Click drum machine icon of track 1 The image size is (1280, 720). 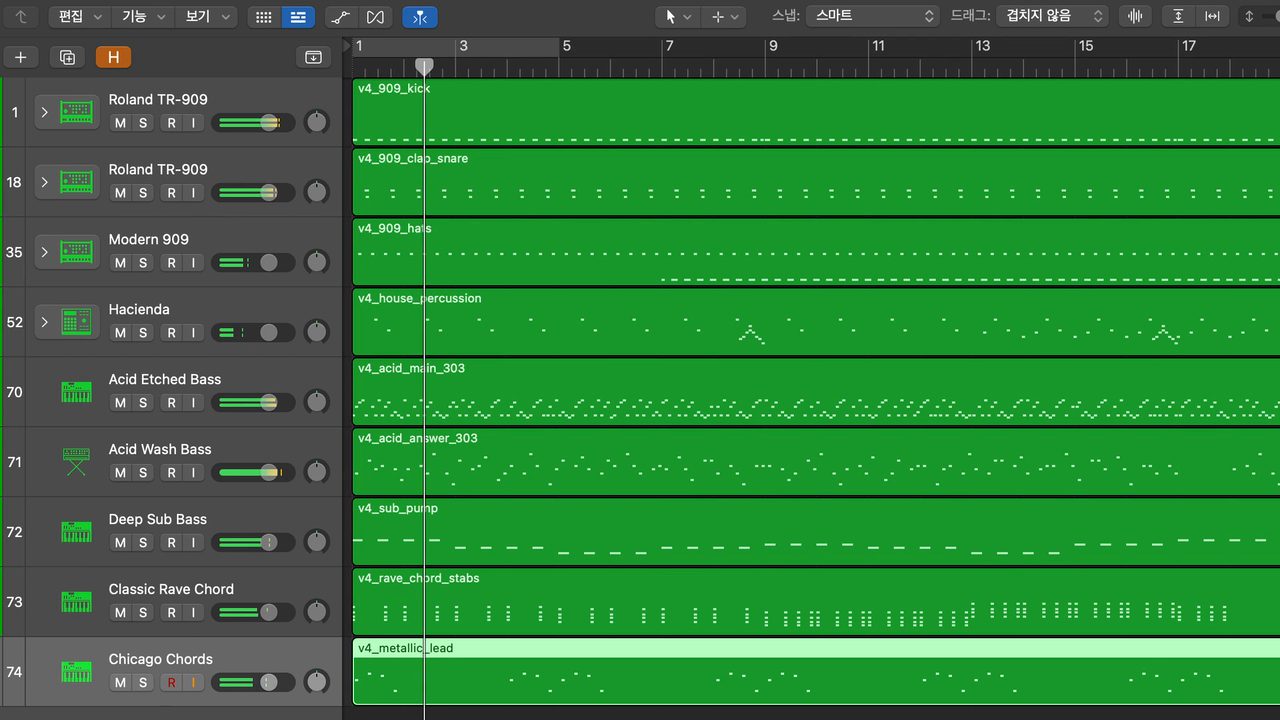point(76,112)
